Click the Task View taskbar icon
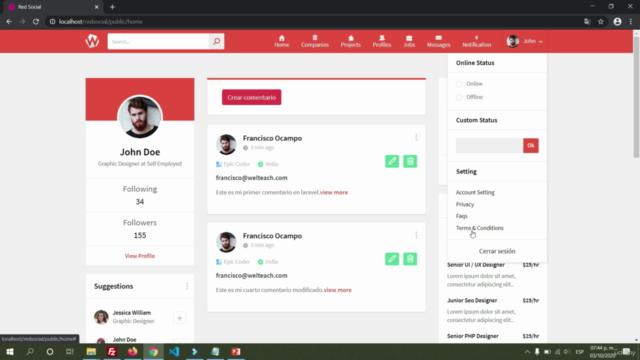640x360 pixels. (70, 351)
